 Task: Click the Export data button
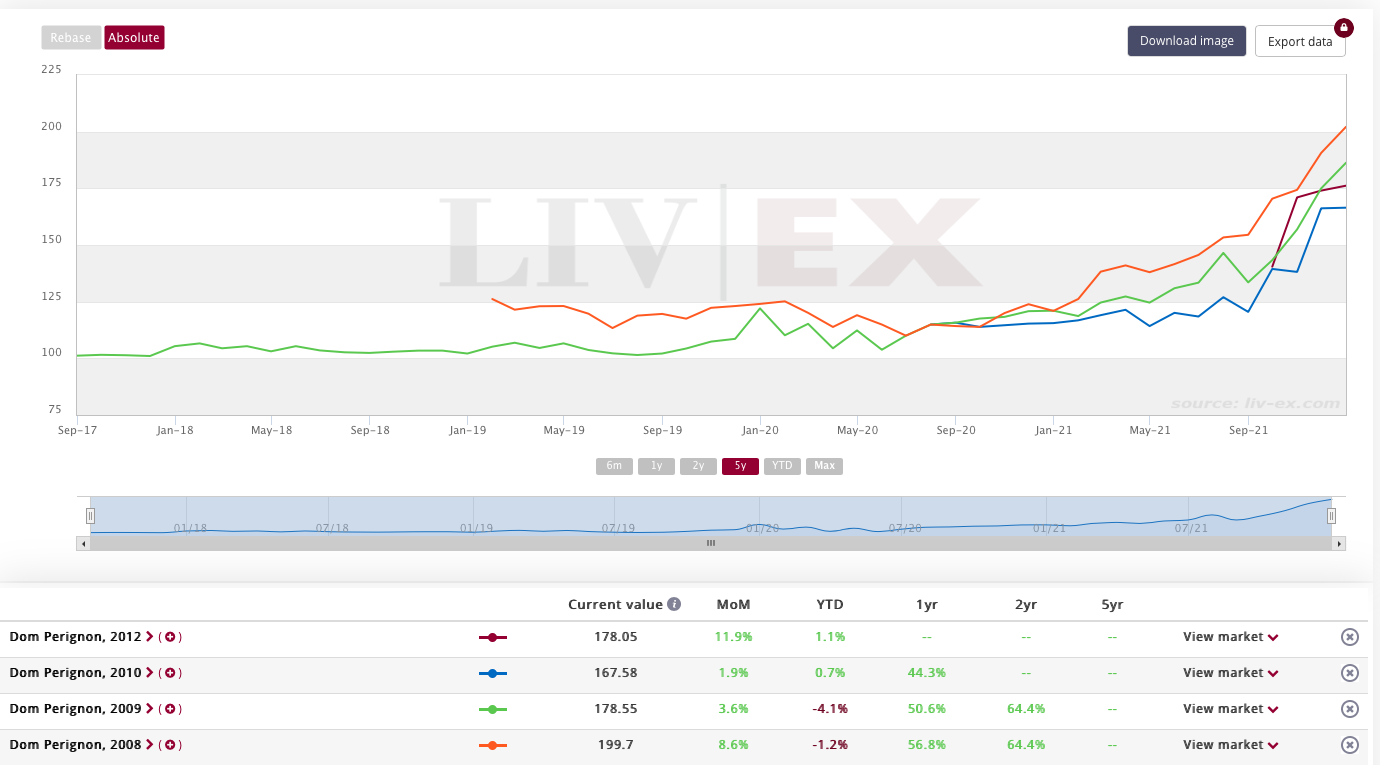(x=1300, y=41)
